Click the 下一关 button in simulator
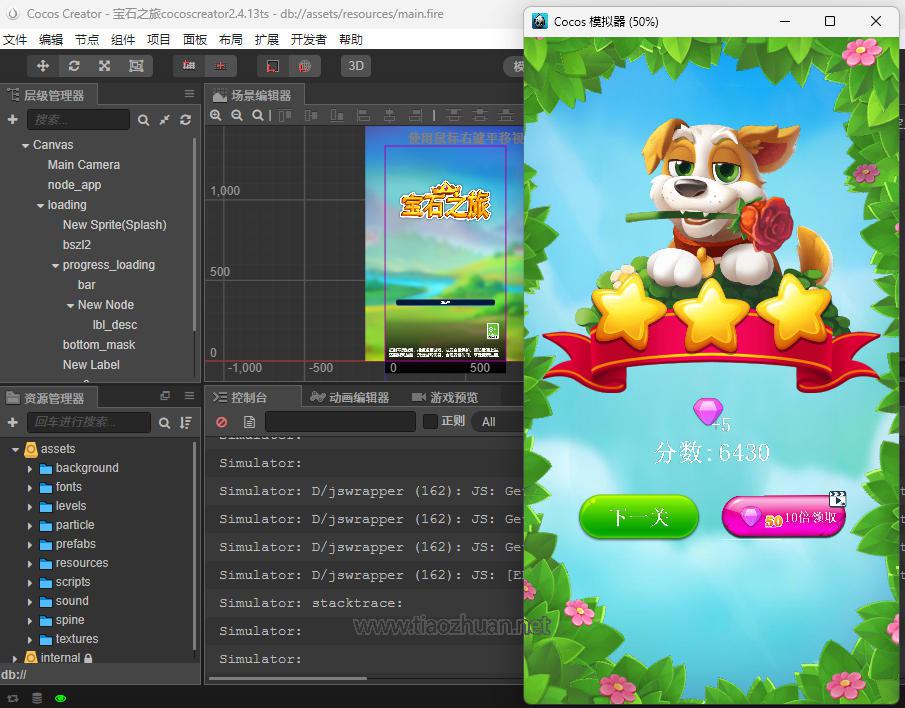The width and height of the screenshot is (905, 708). click(638, 518)
